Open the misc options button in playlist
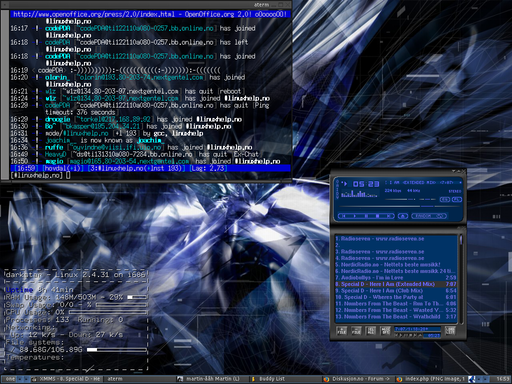512x384 pixels. tap(385, 331)
